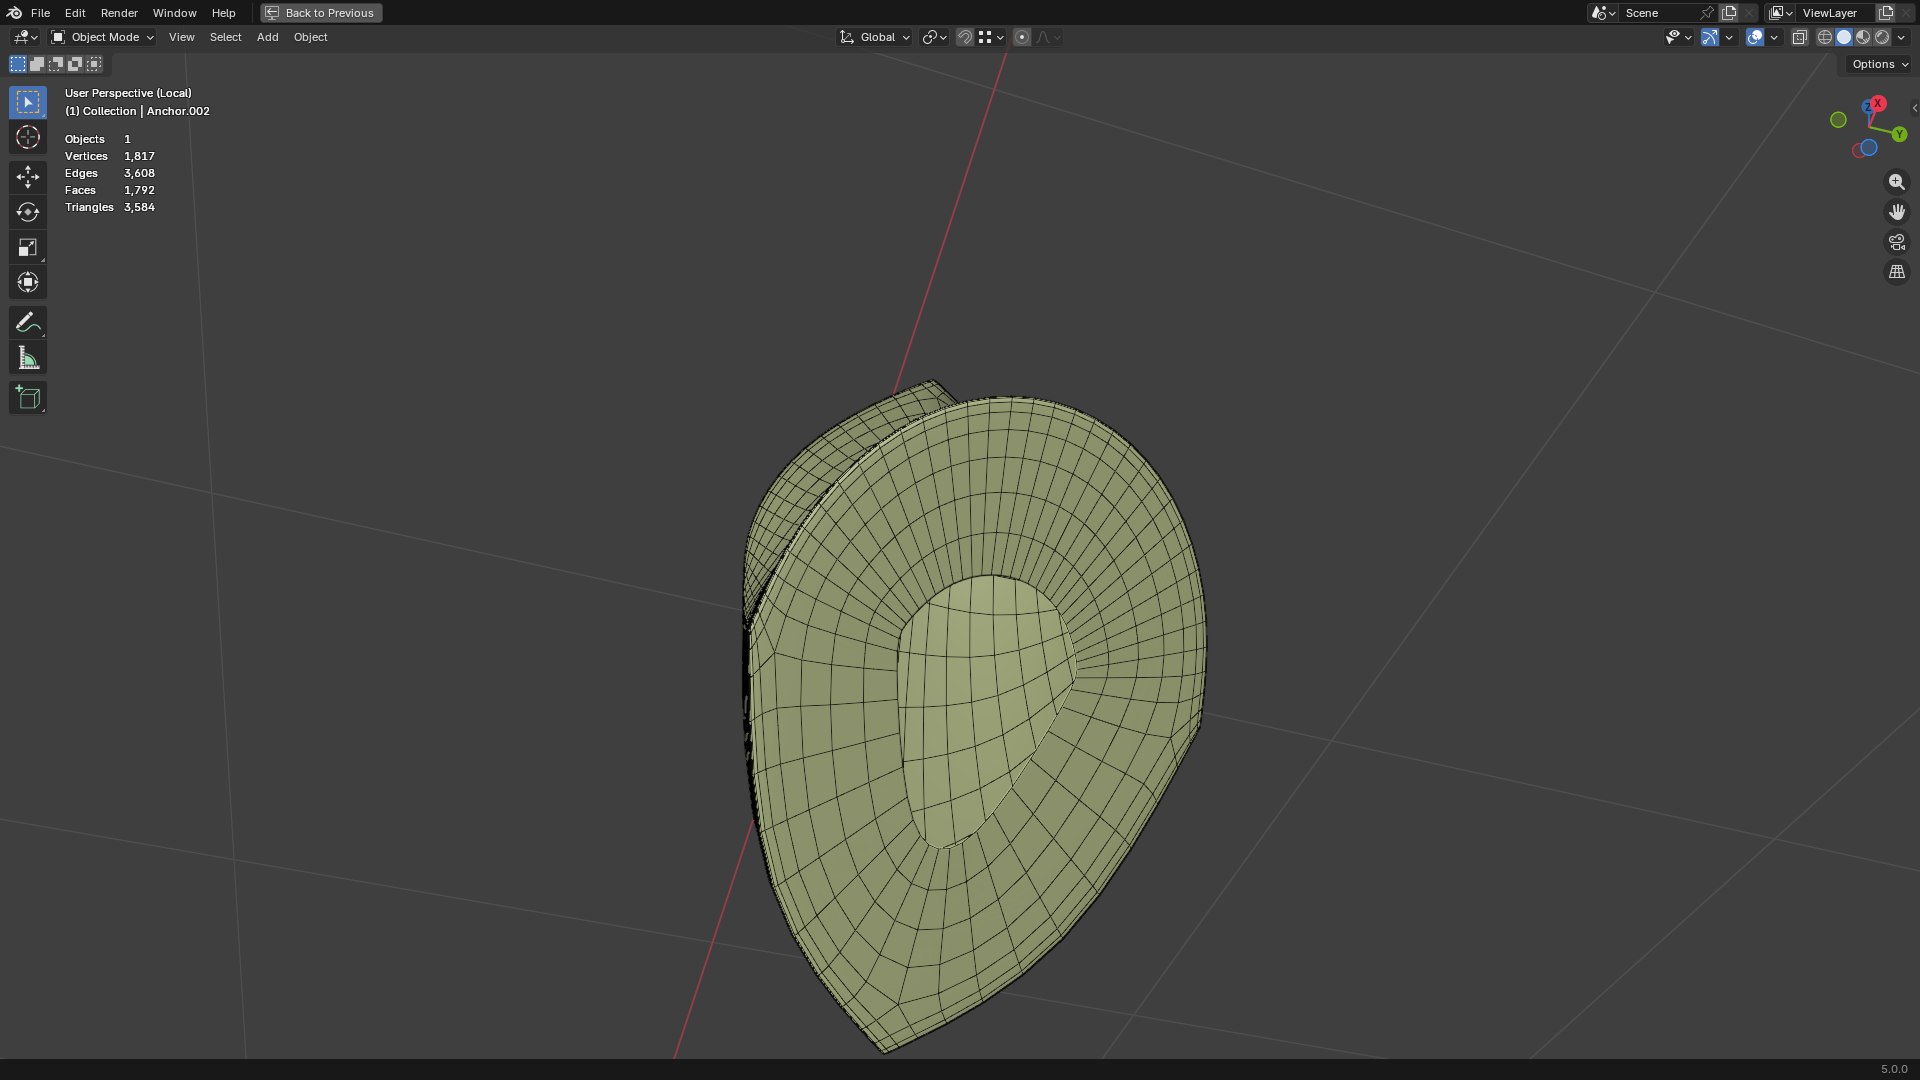Click the Pan view hand icon
Image resolution: width=1920 pixels, height=1080 pixels.
click(1896, 212)
